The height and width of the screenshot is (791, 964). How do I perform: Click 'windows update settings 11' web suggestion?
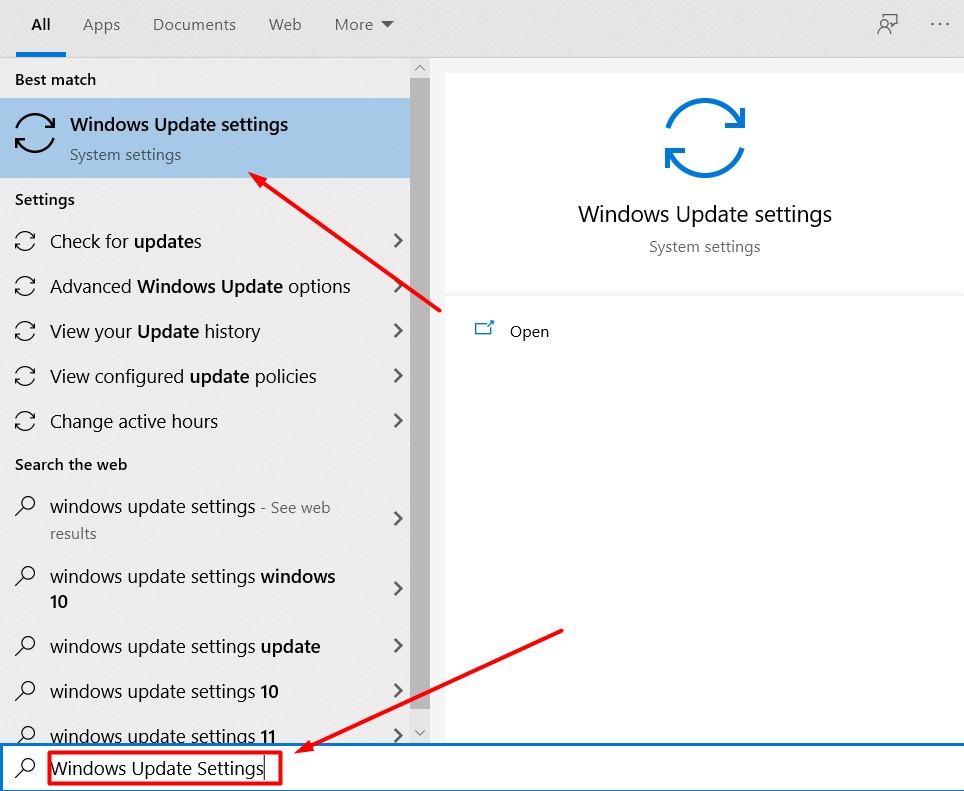coord(162,735)
